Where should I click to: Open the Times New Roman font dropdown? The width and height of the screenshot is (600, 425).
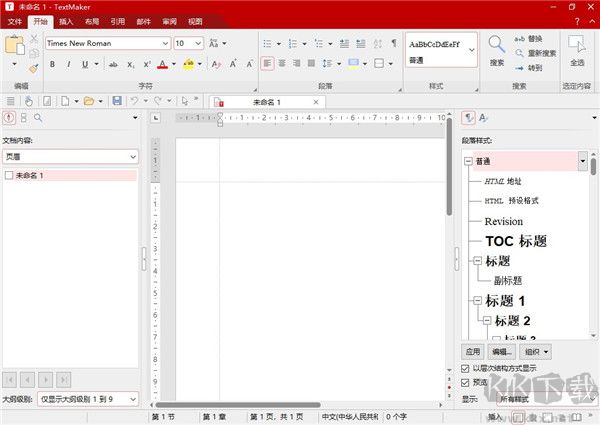165,44
